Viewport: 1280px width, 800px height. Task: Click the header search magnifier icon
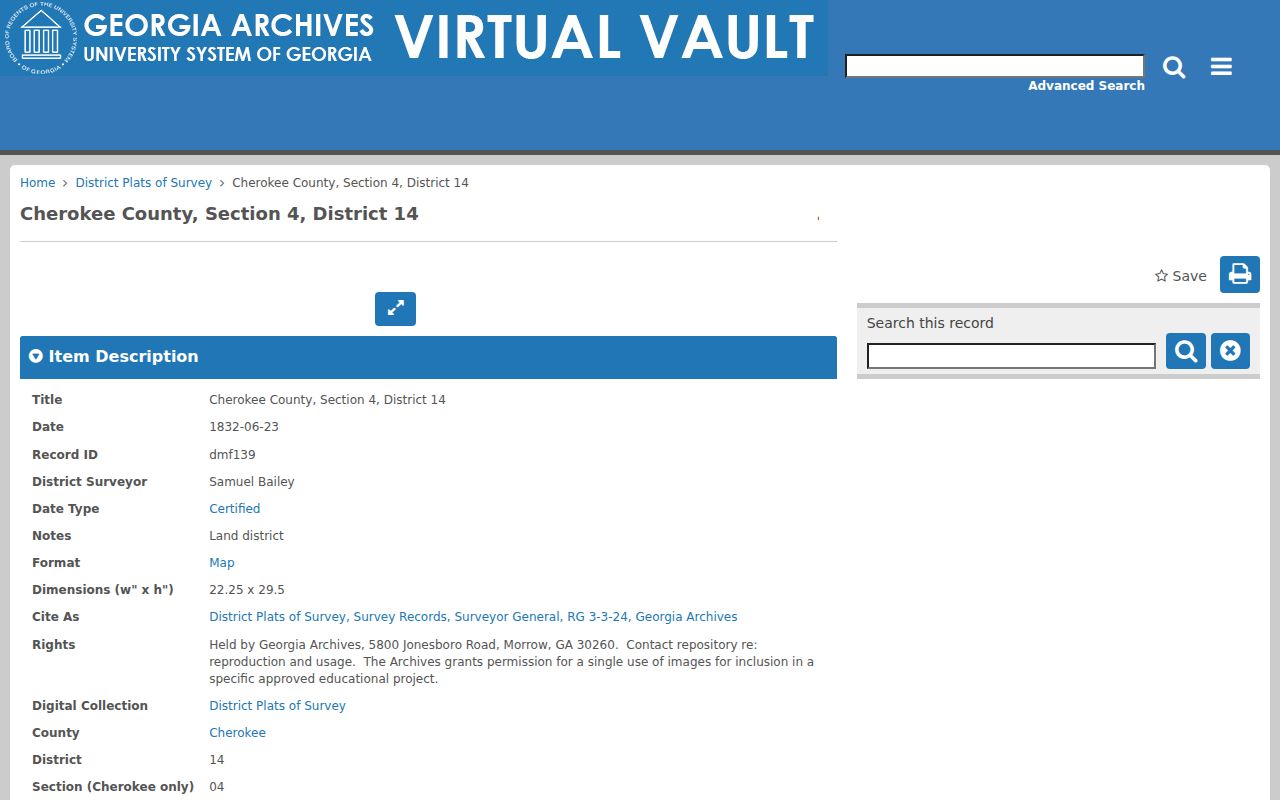(x=1174, y=67)
